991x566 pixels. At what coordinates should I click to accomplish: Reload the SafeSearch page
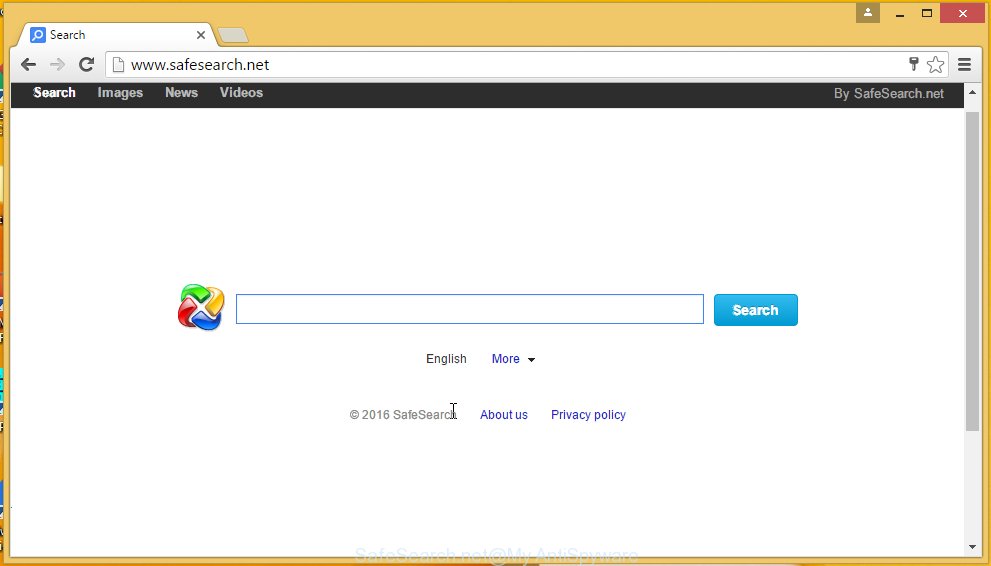point(86,64)
